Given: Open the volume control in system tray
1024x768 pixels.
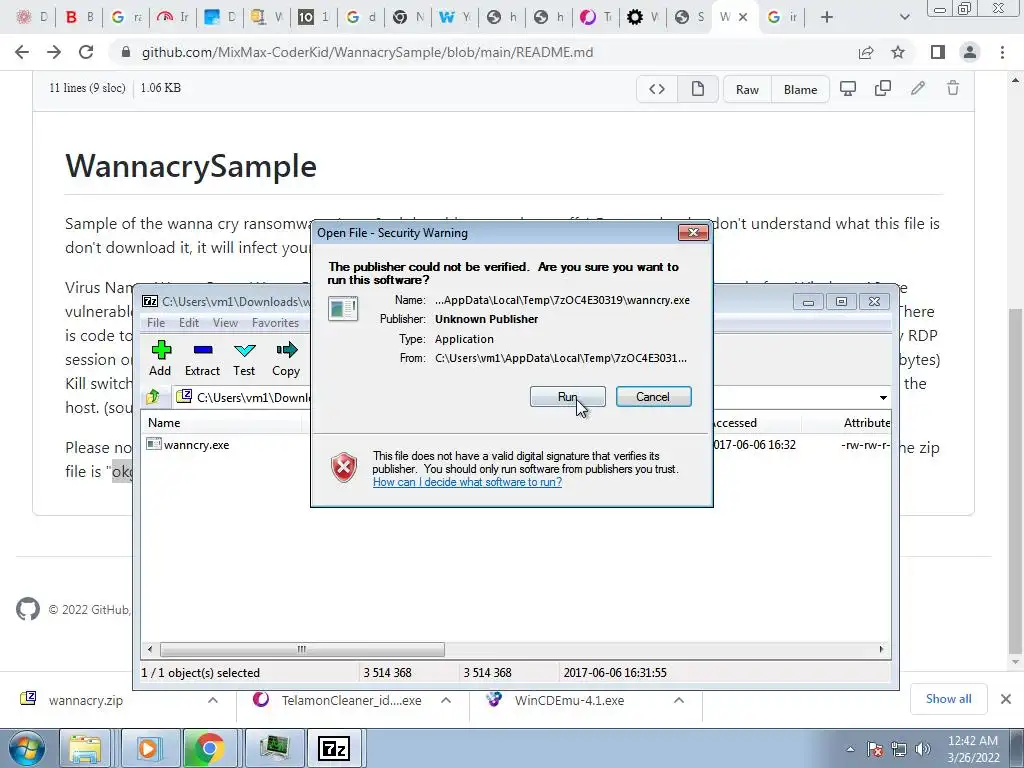Looking at the screenshot, I should tap(922, 749).
